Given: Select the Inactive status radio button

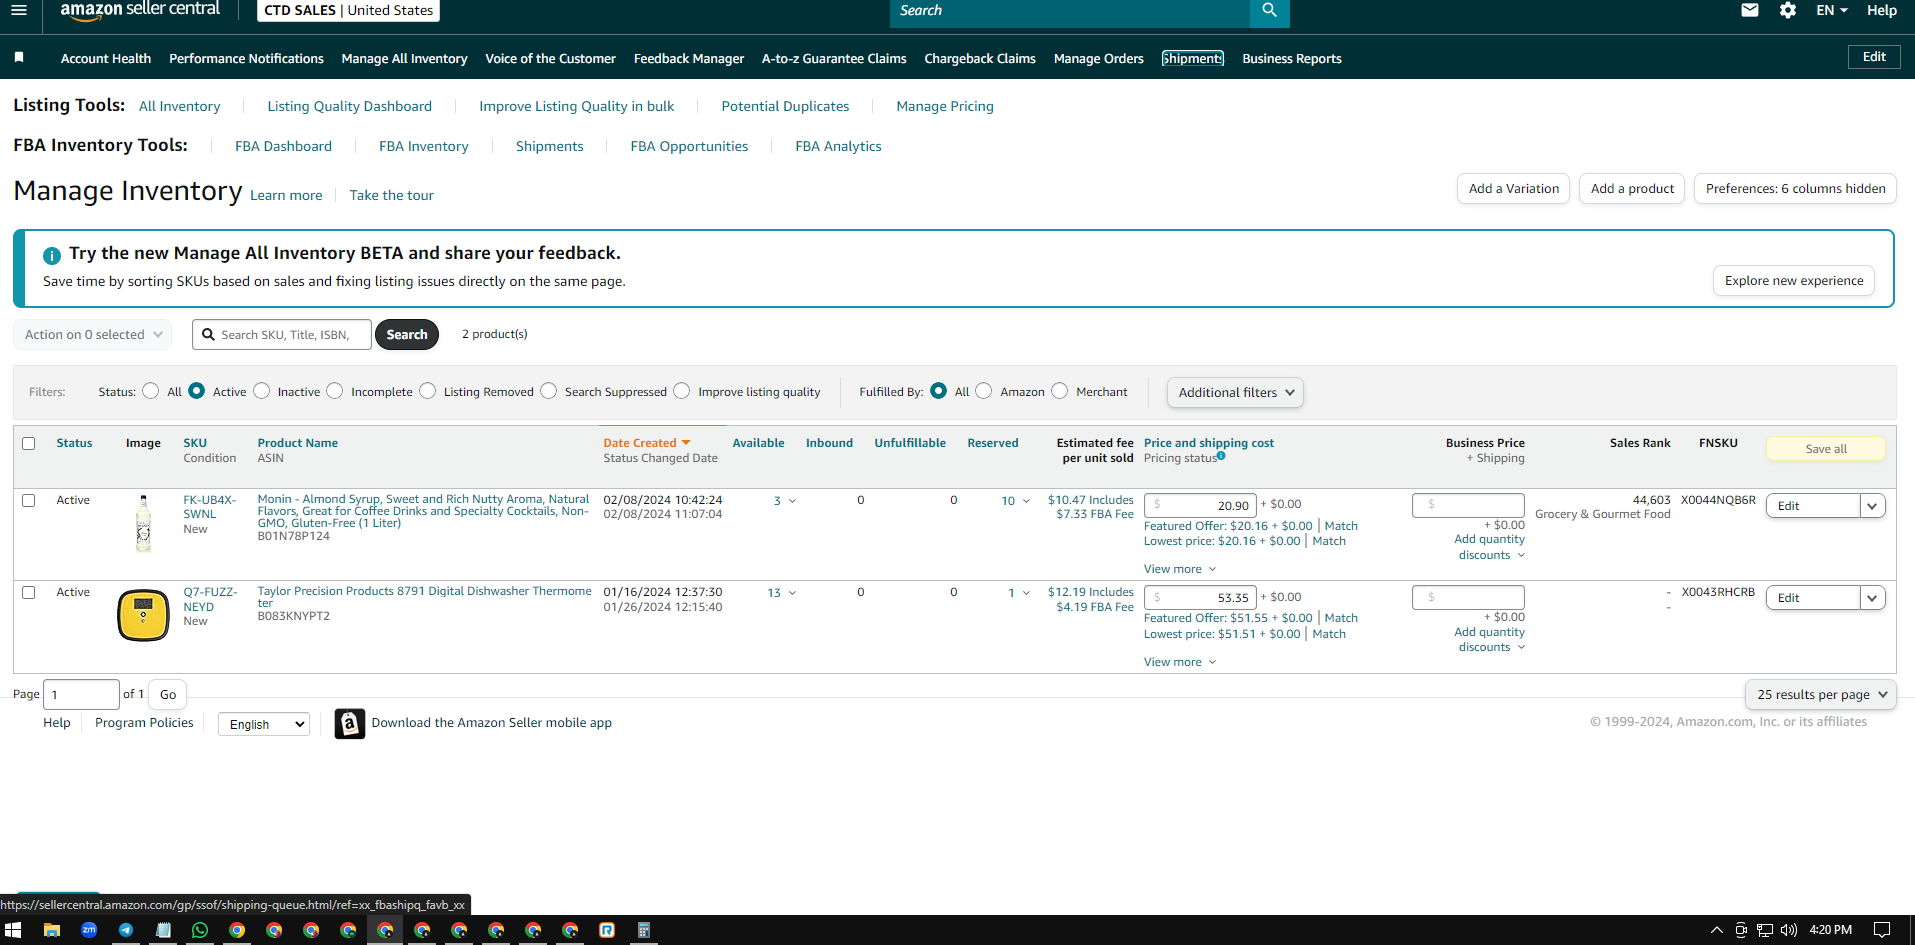Looking at the screenshot, I should point(262,391).
